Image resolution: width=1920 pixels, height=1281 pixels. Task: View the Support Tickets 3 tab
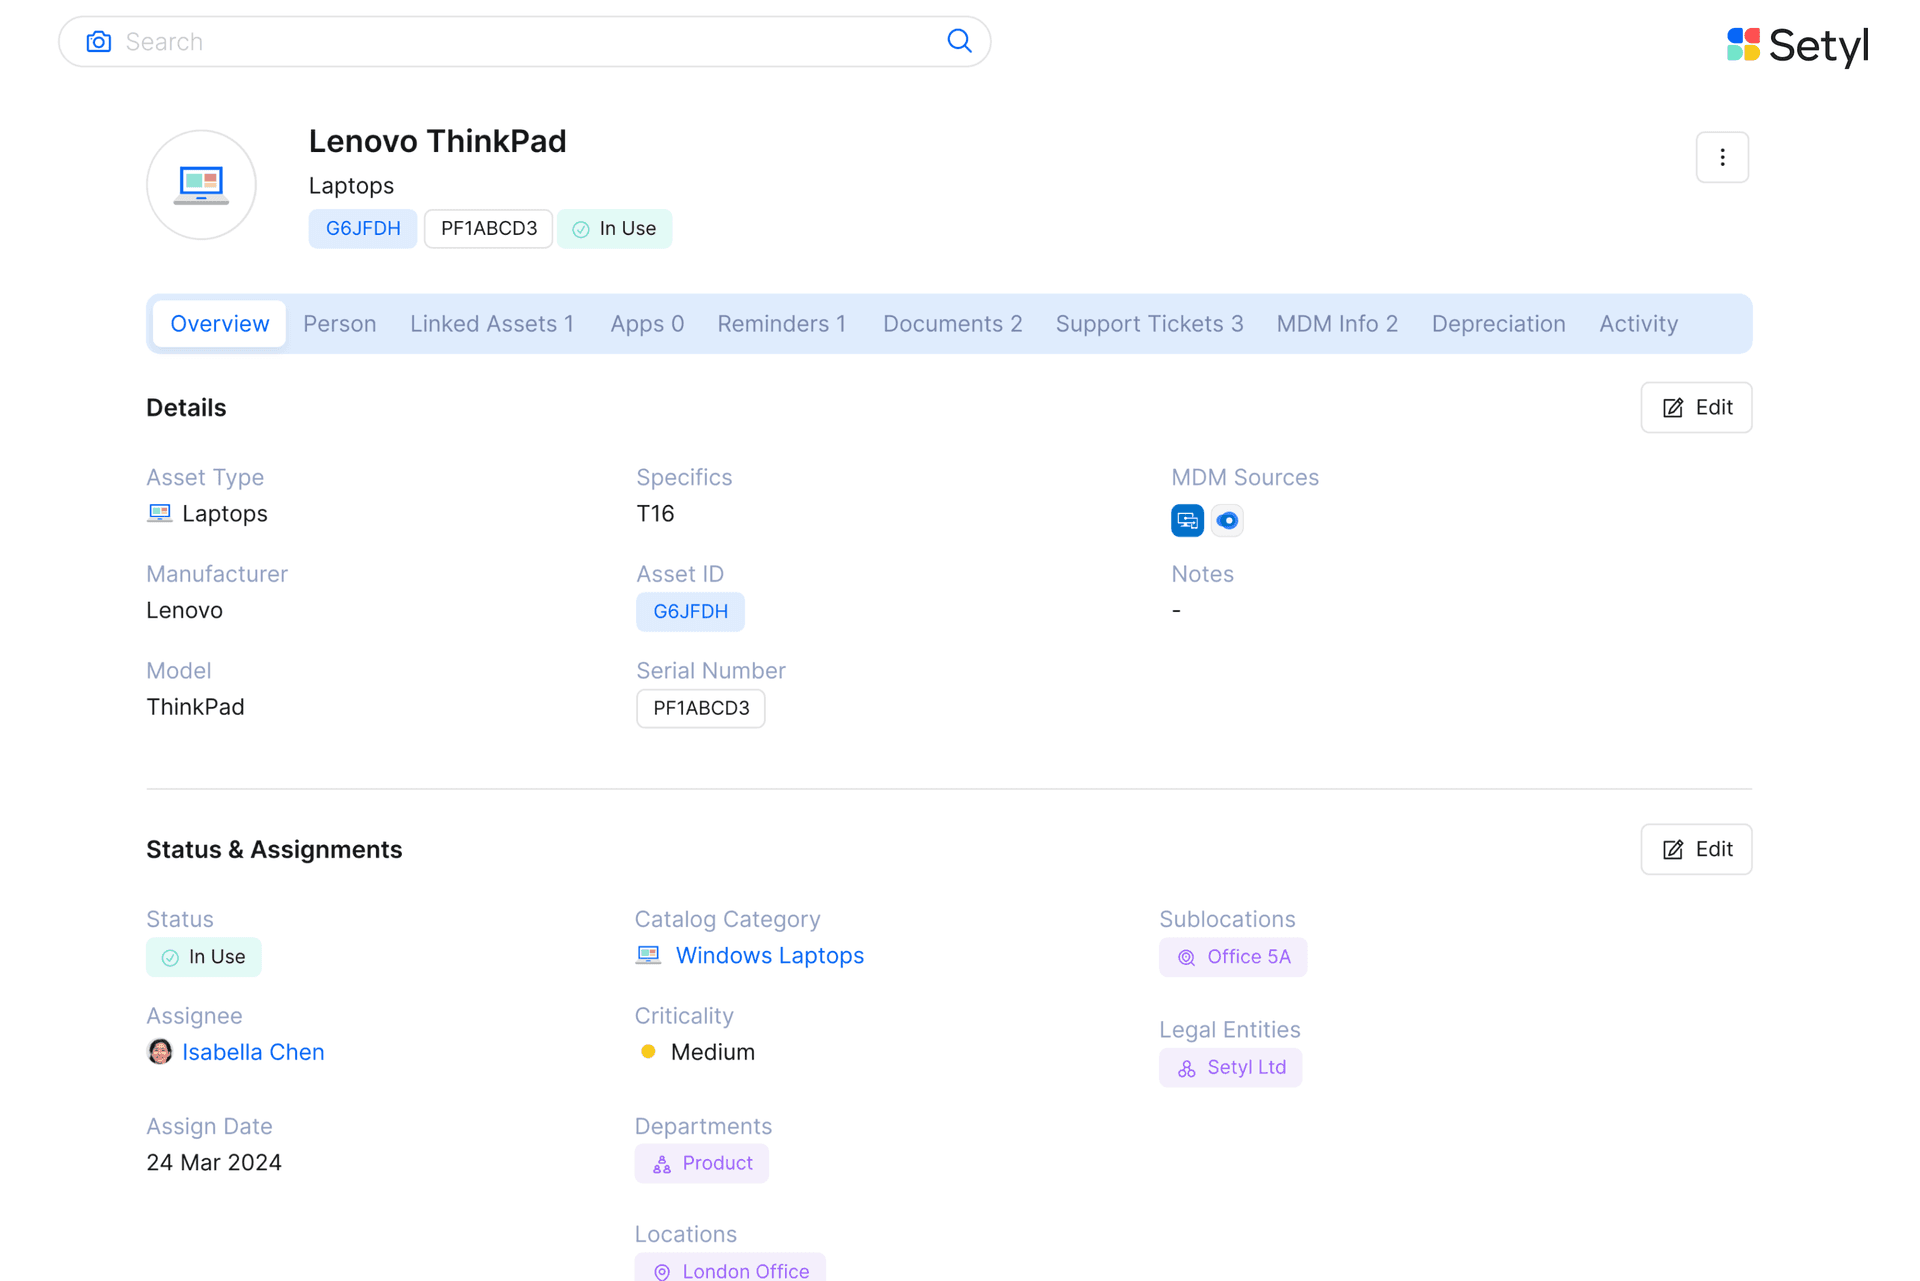(x=1150, y=324)
